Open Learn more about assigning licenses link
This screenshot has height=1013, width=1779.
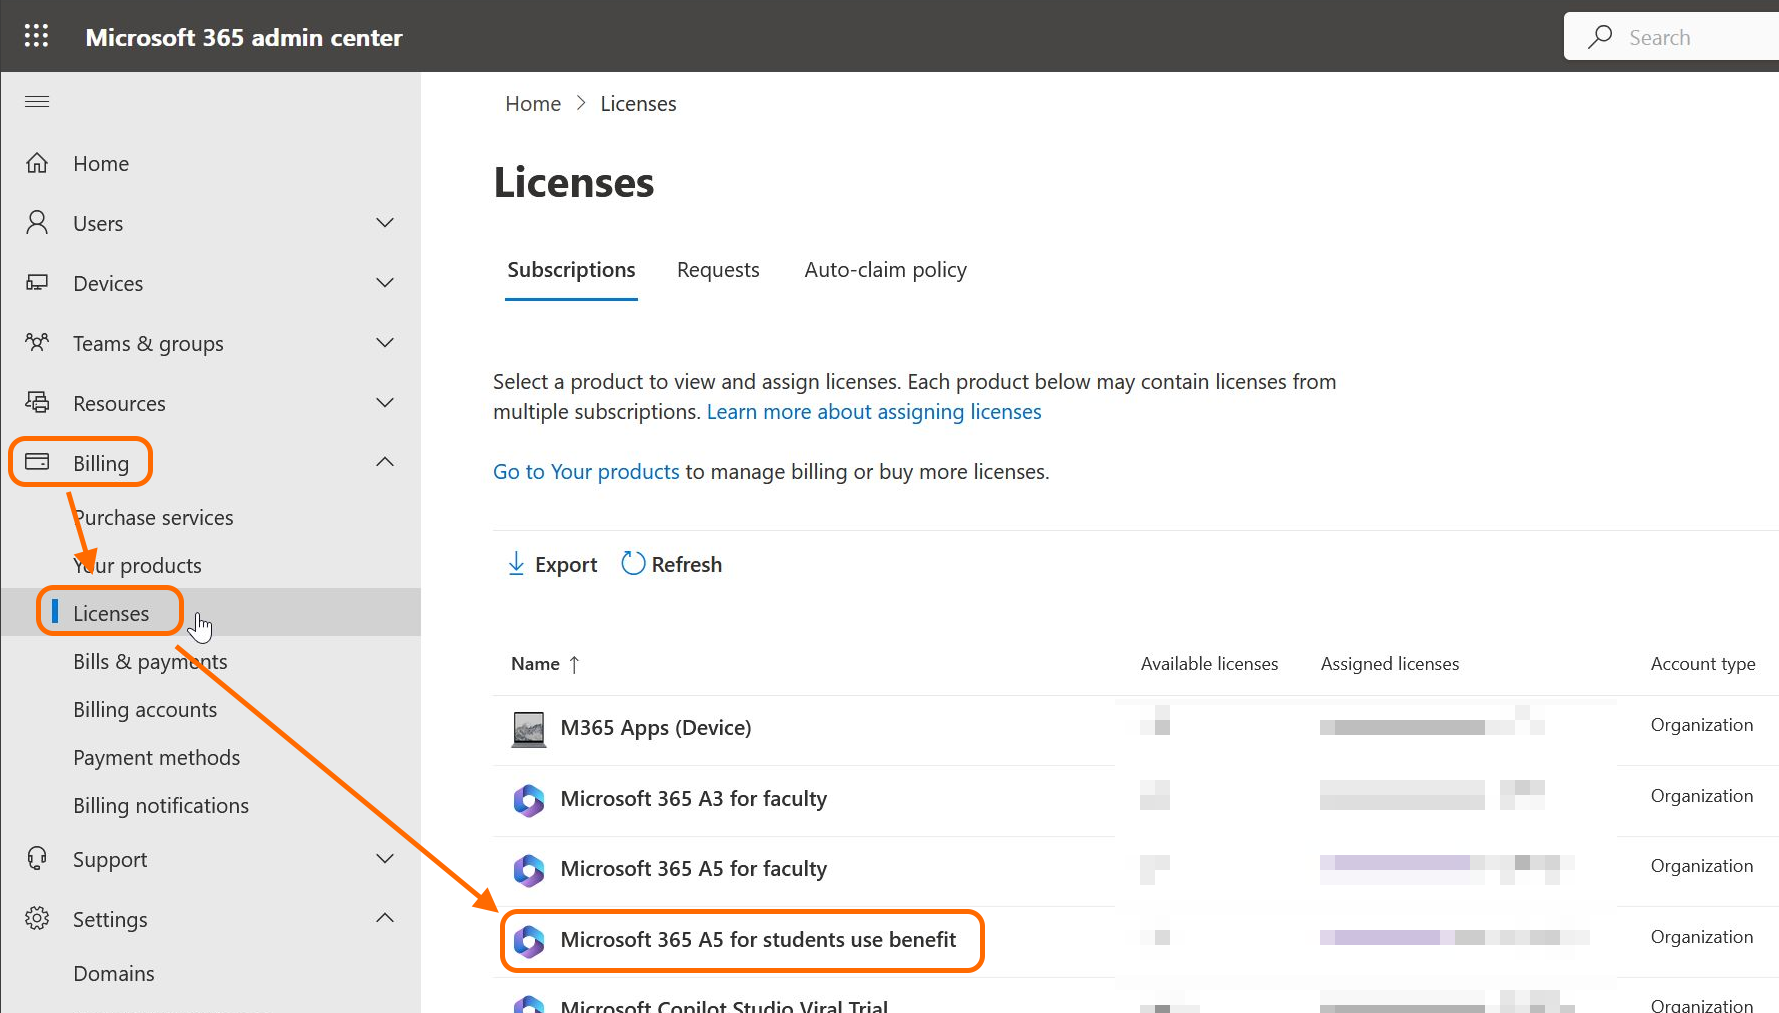873,412
